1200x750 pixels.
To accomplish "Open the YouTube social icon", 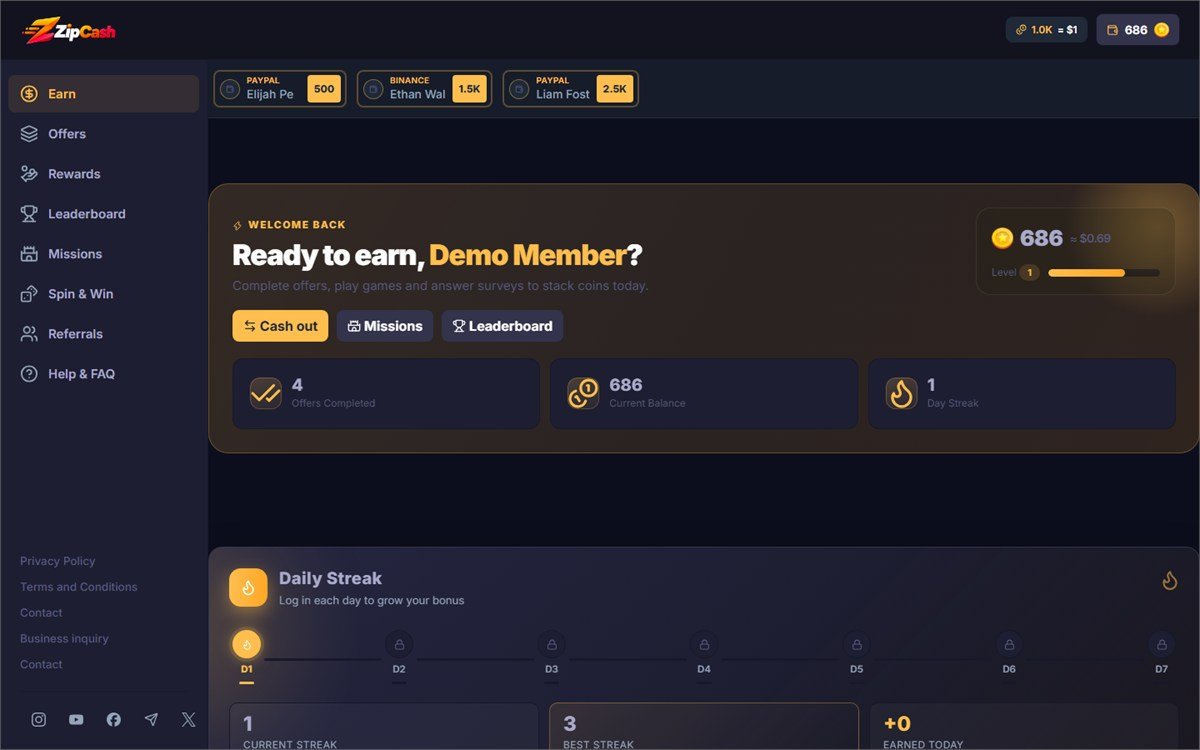I will [76, 720].
